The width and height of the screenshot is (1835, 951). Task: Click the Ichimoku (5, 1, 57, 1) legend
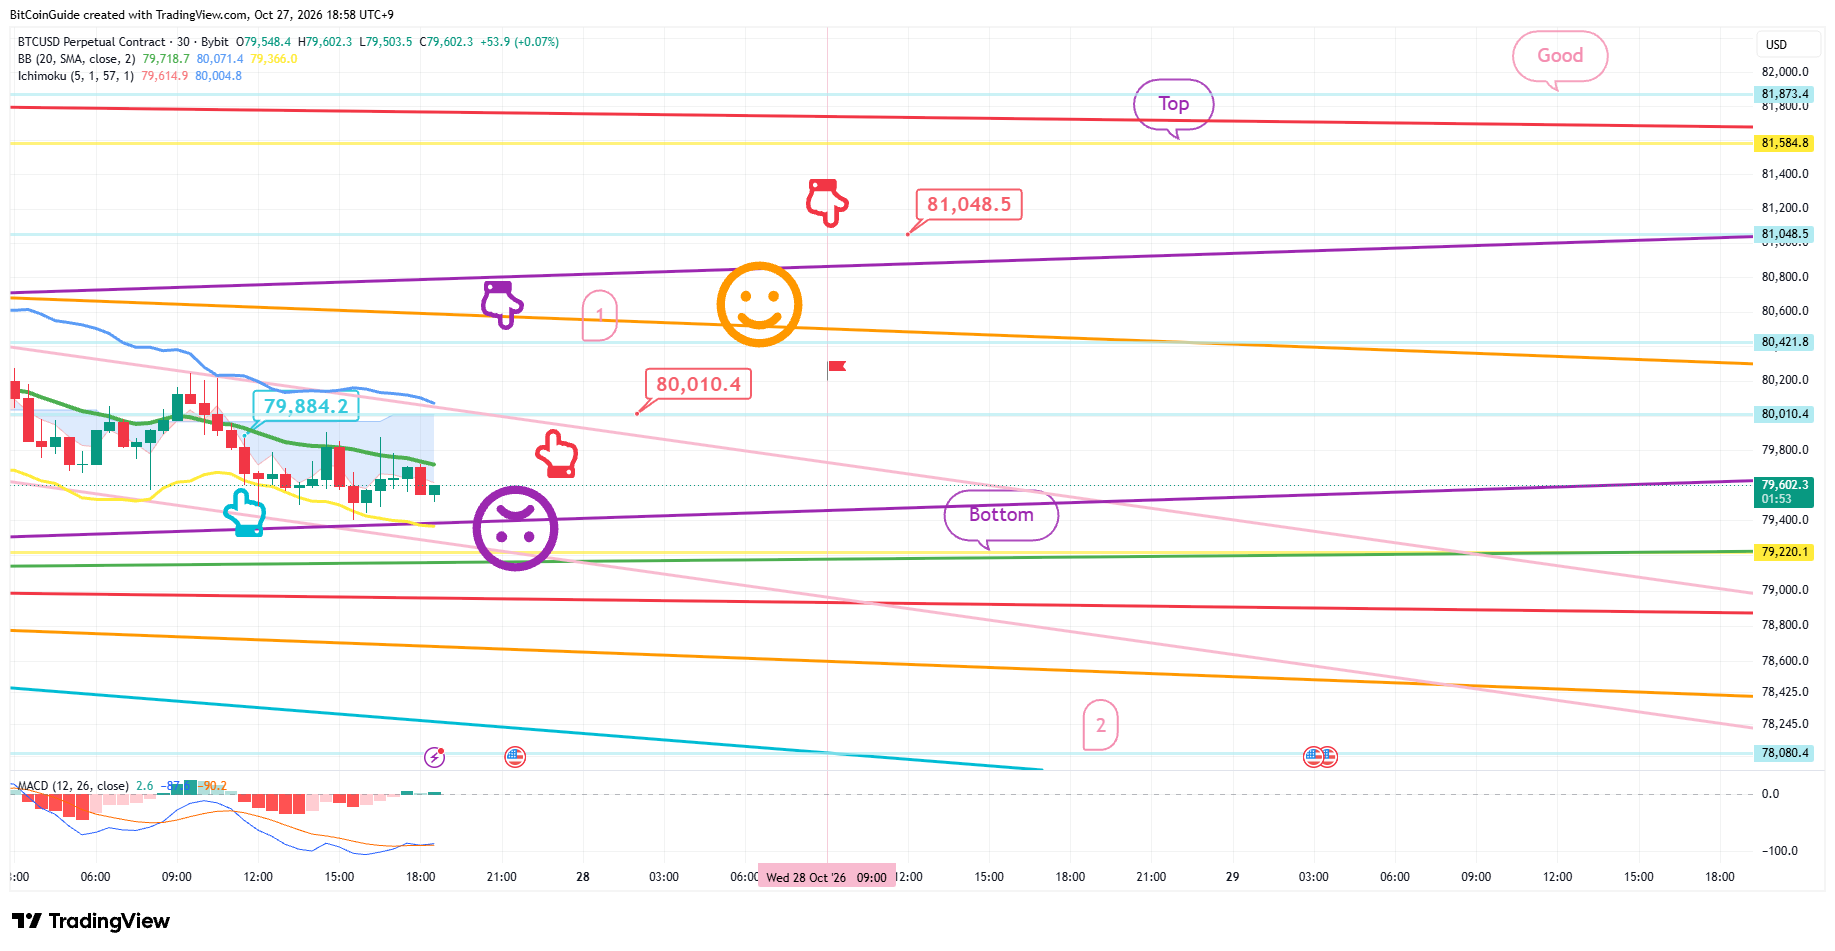coord(76,76)
